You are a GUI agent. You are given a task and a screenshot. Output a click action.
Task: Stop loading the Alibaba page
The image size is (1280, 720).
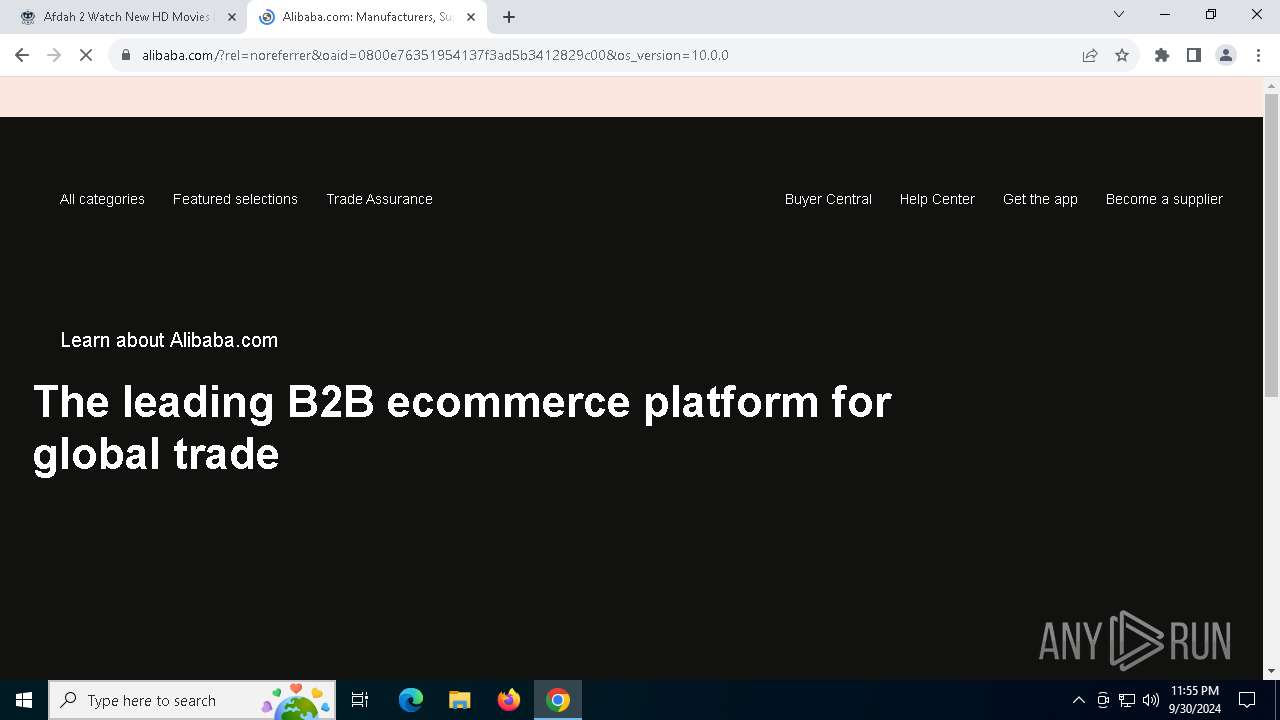[86, 55]
